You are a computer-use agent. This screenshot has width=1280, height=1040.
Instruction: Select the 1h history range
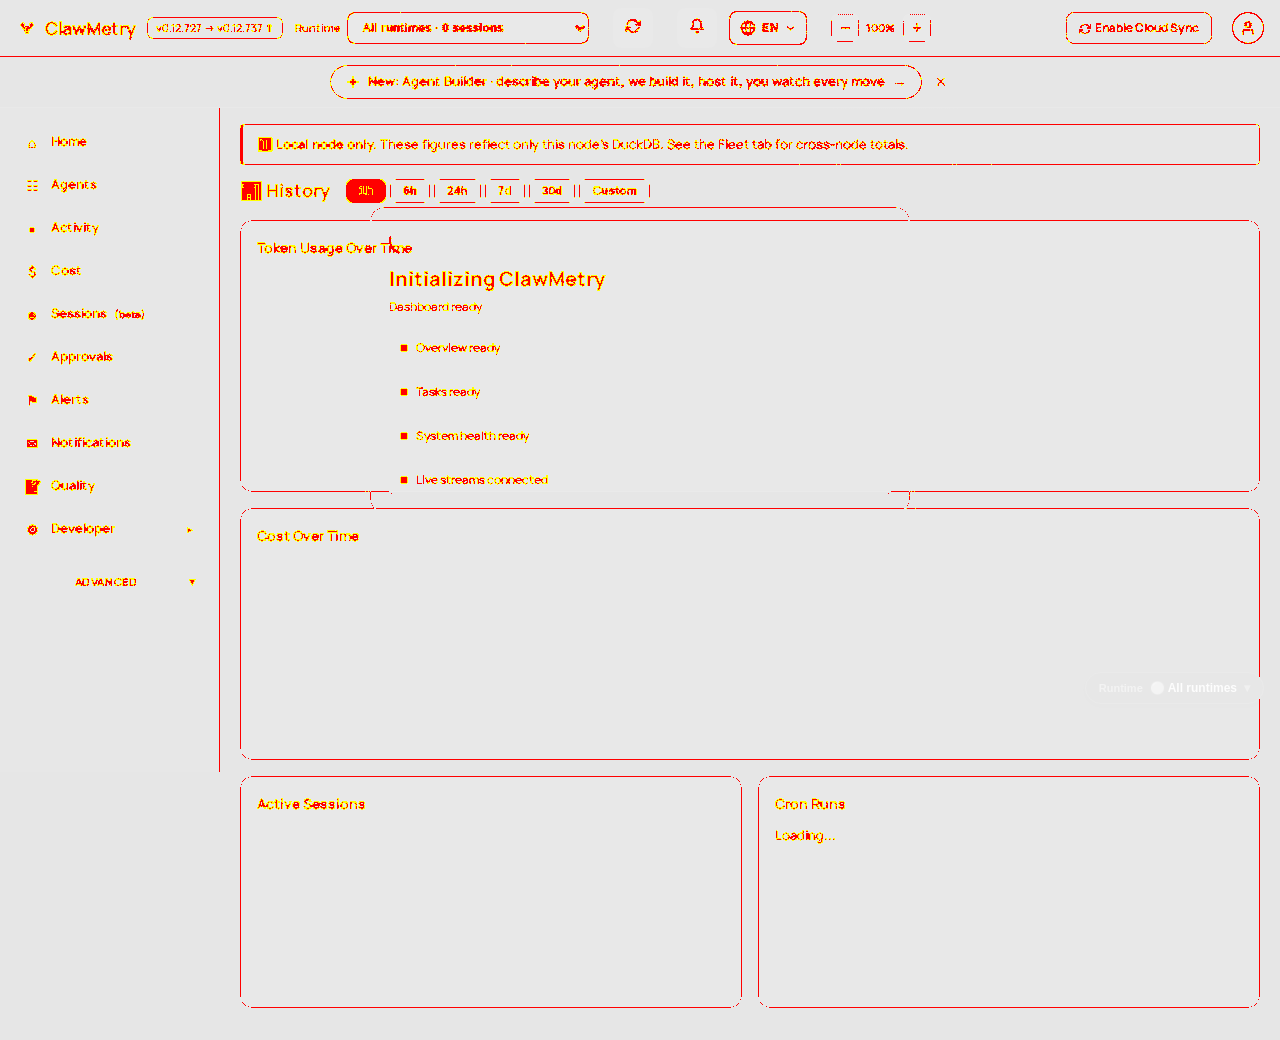[x=366, y=191]
